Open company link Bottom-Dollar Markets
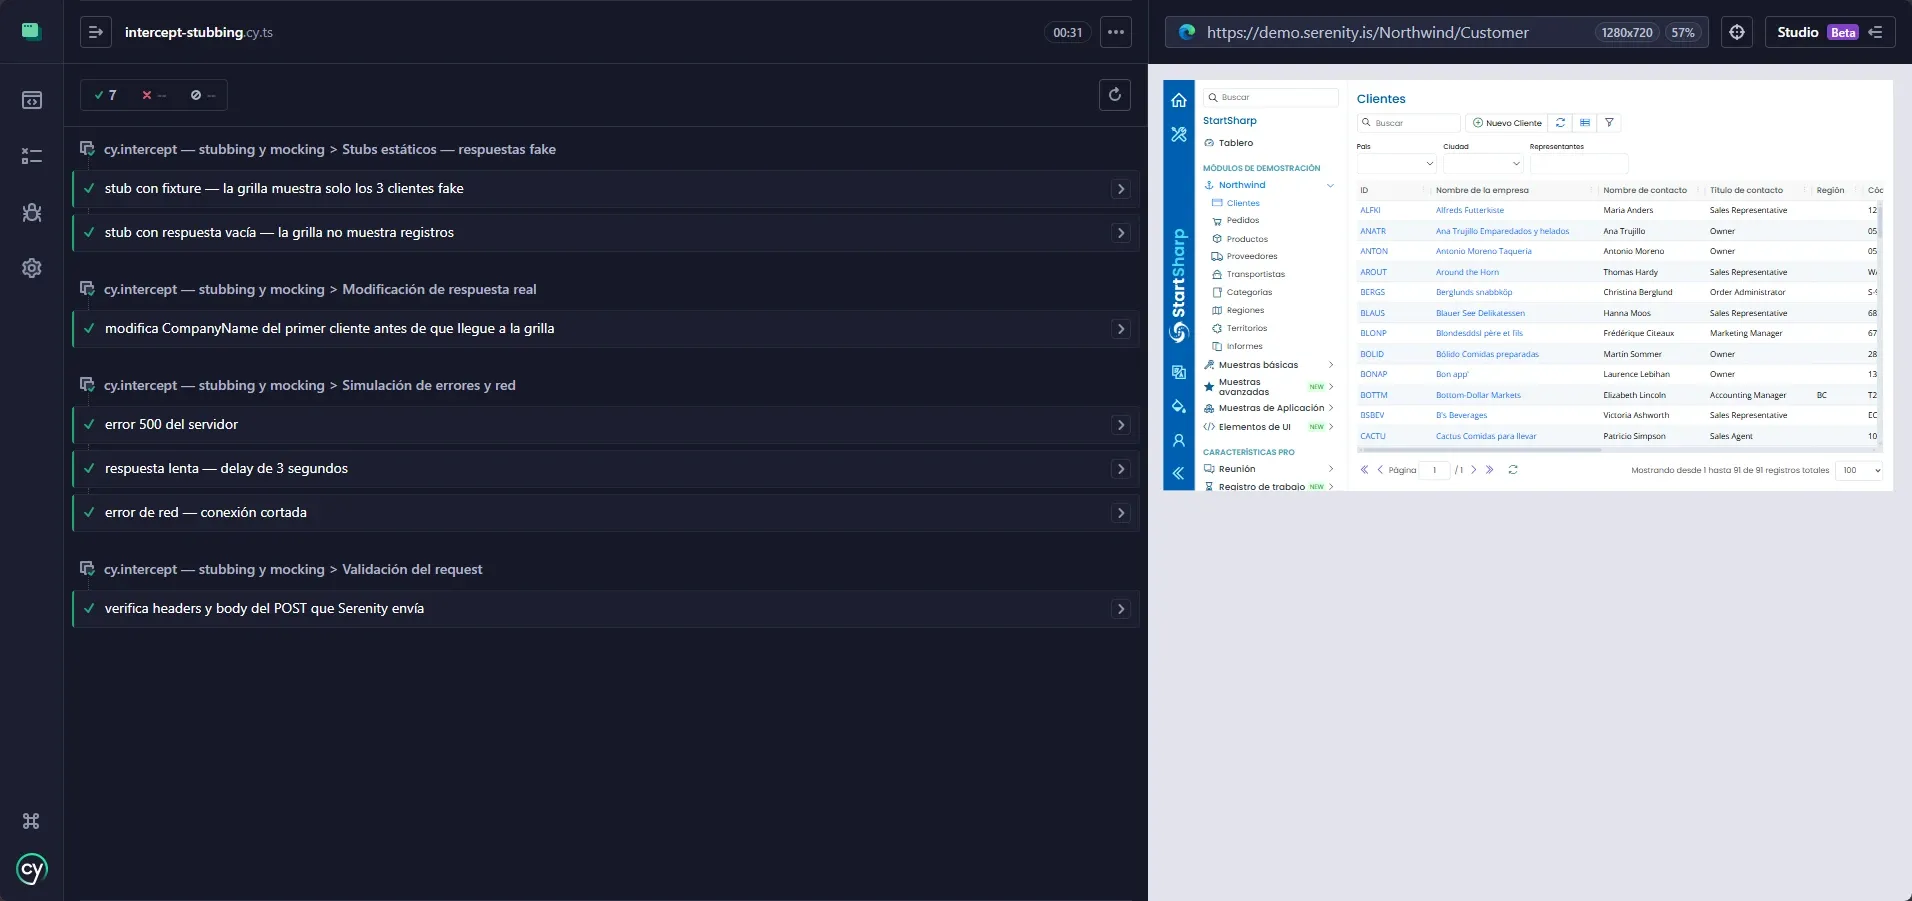1912x901 pixels. click(1478, 395)
